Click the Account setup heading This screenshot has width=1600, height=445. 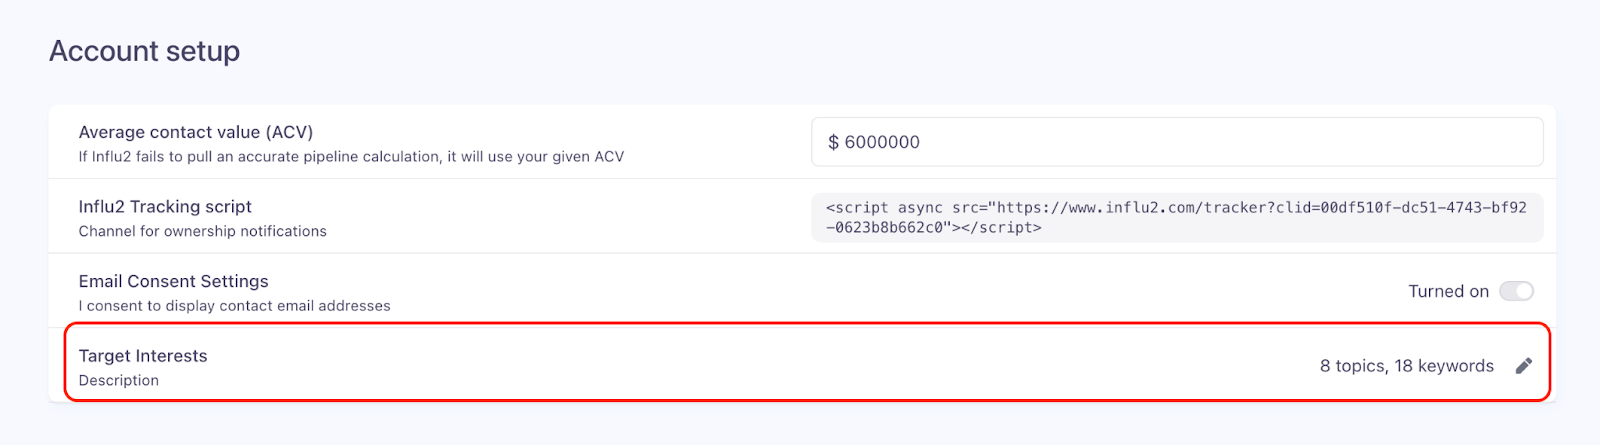point(145,51)
